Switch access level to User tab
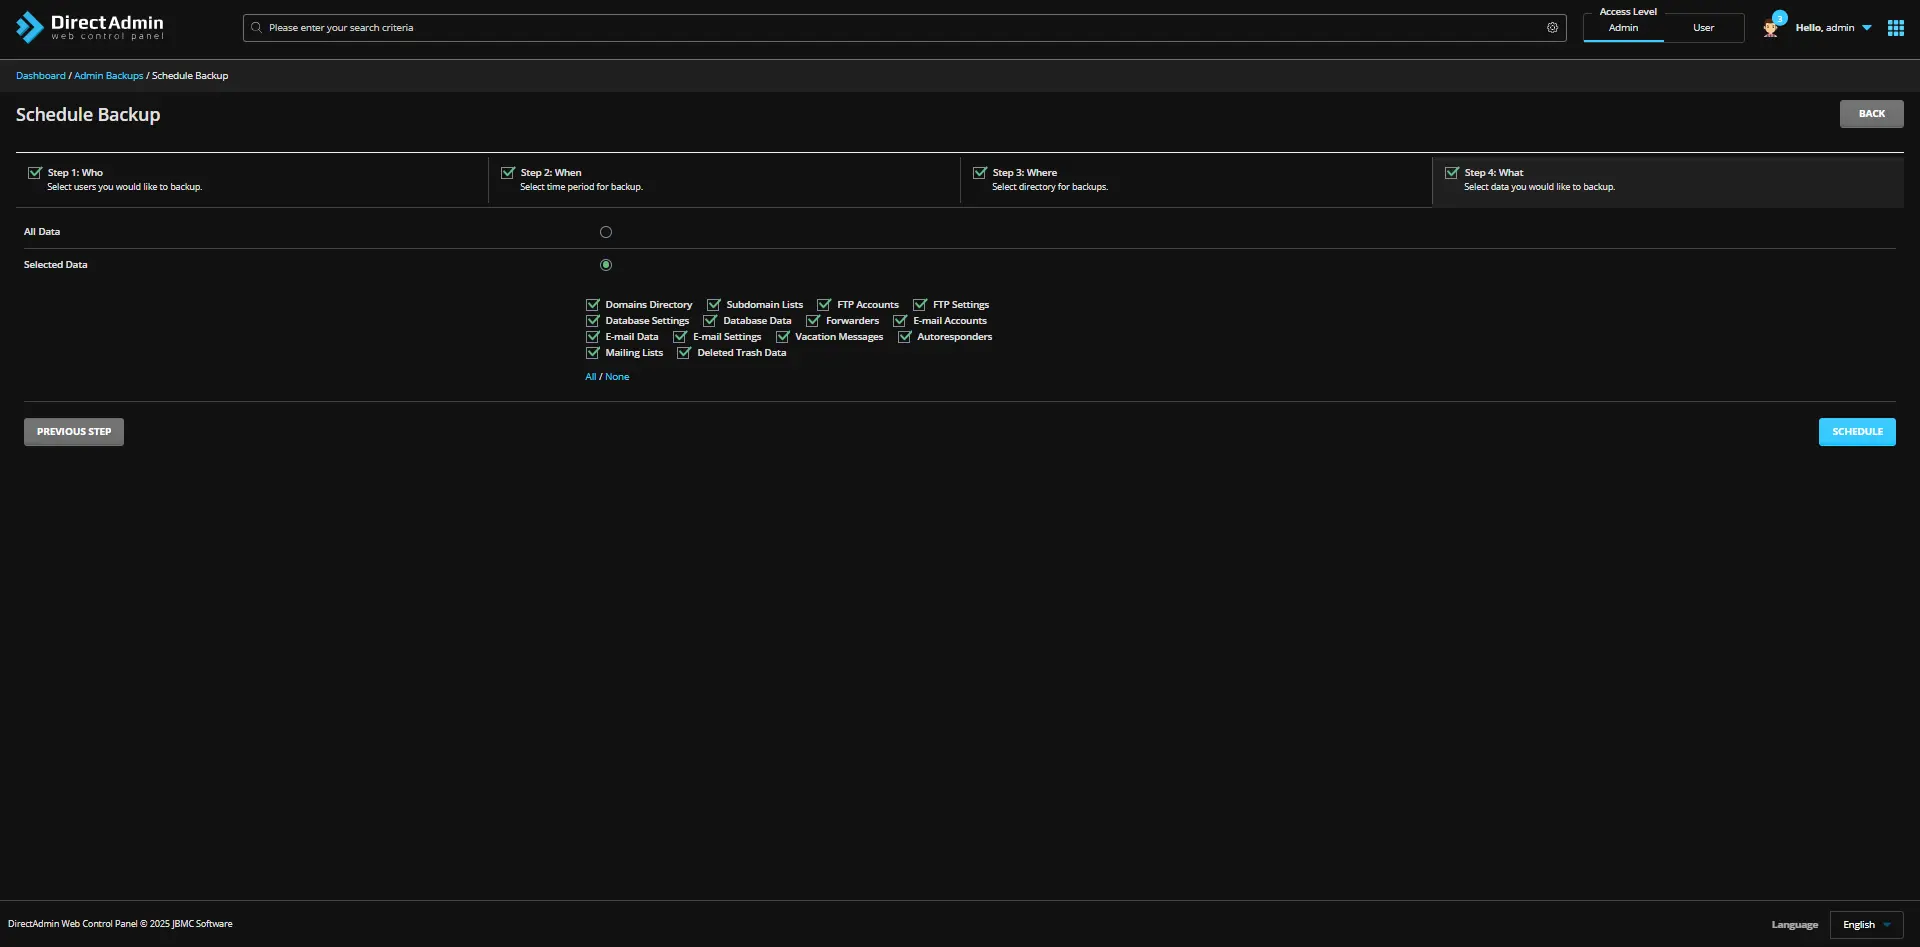Viewport: 1920px width, 947px height. [x=1703, y=28]
